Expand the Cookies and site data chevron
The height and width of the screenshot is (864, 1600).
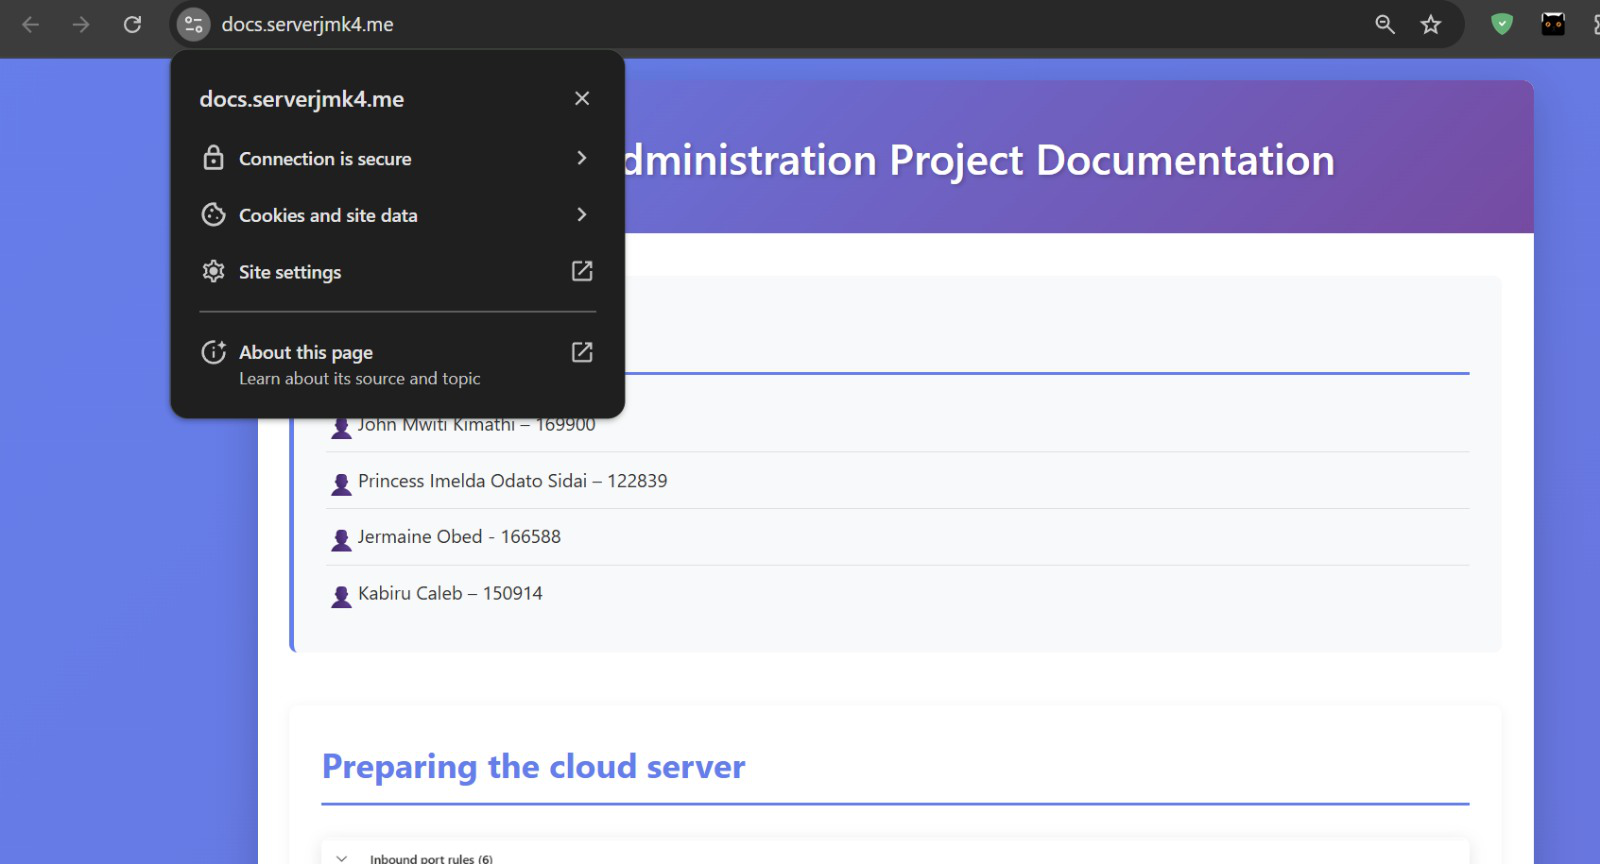(582, 215)
